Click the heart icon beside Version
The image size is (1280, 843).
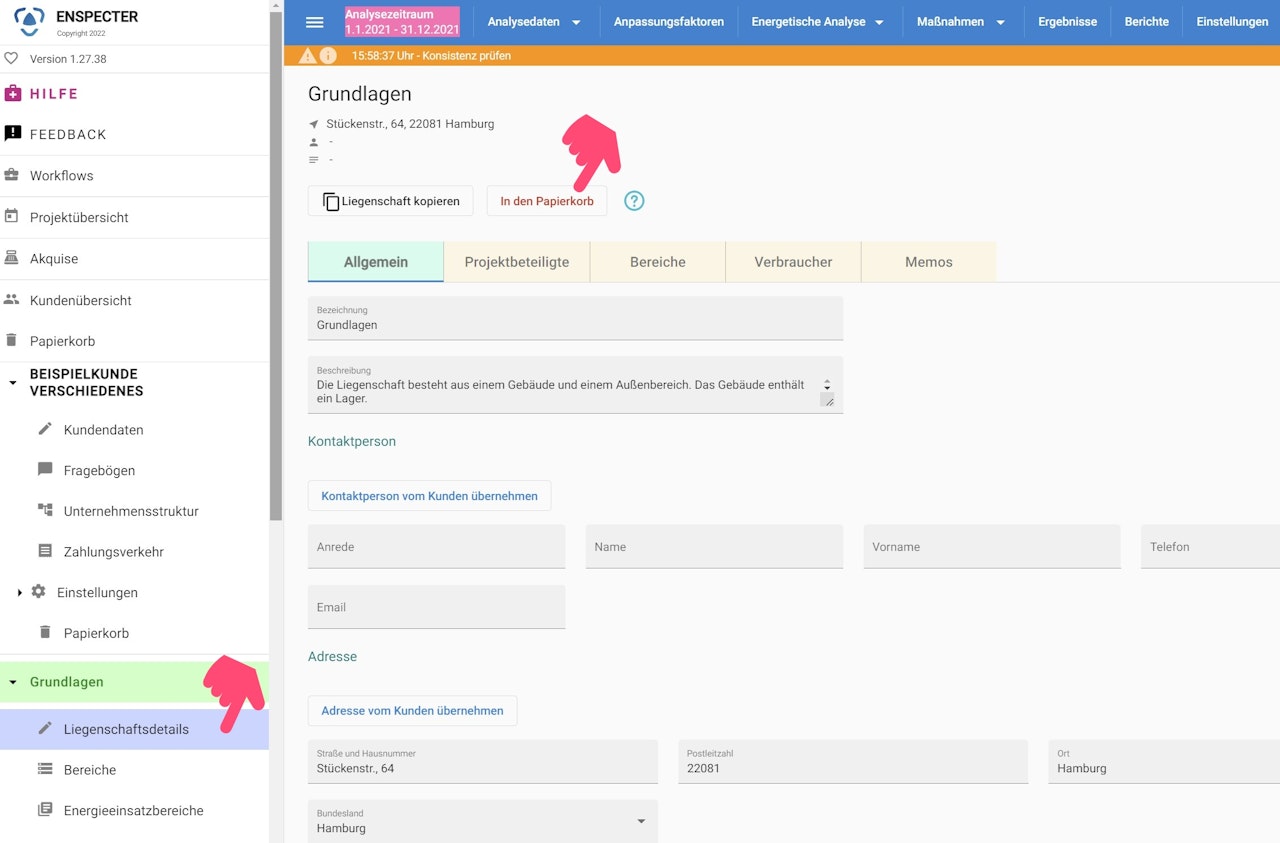coord(12,58)
